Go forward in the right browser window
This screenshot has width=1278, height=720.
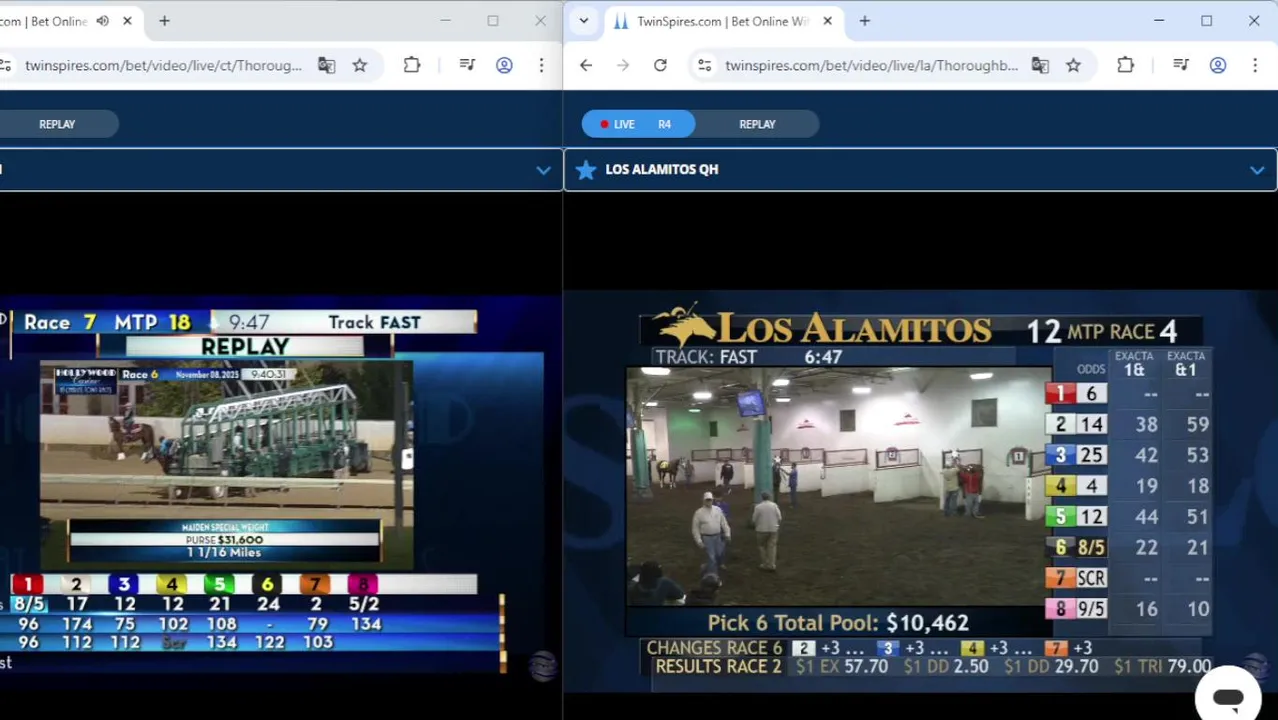(623, 65)
